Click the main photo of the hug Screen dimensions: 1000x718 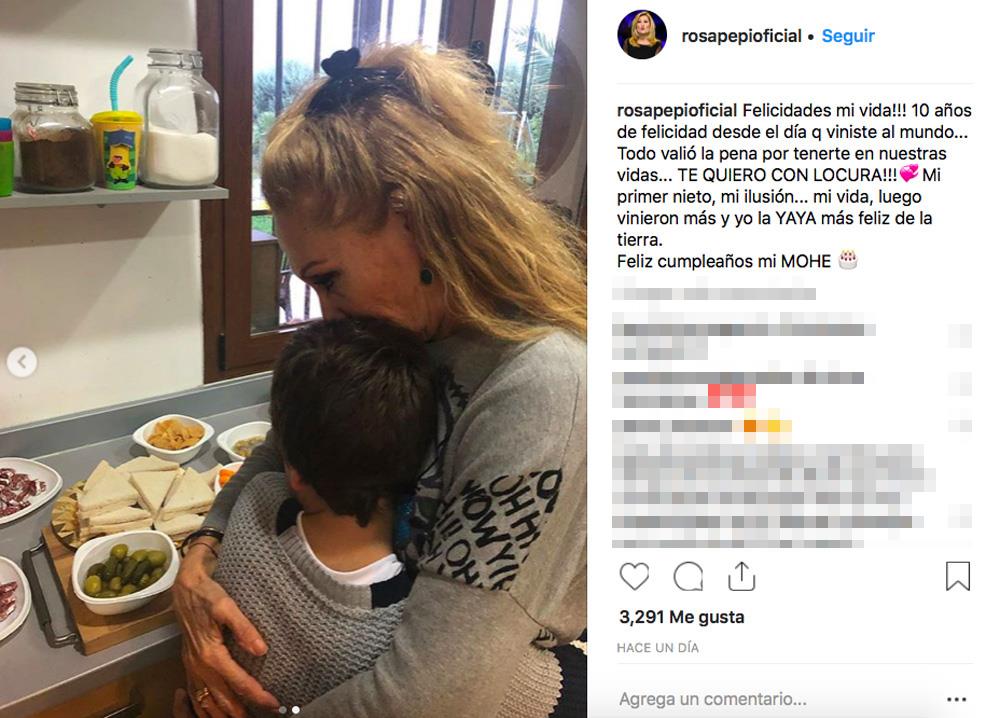pyautogui.click(x=293, y=359)
